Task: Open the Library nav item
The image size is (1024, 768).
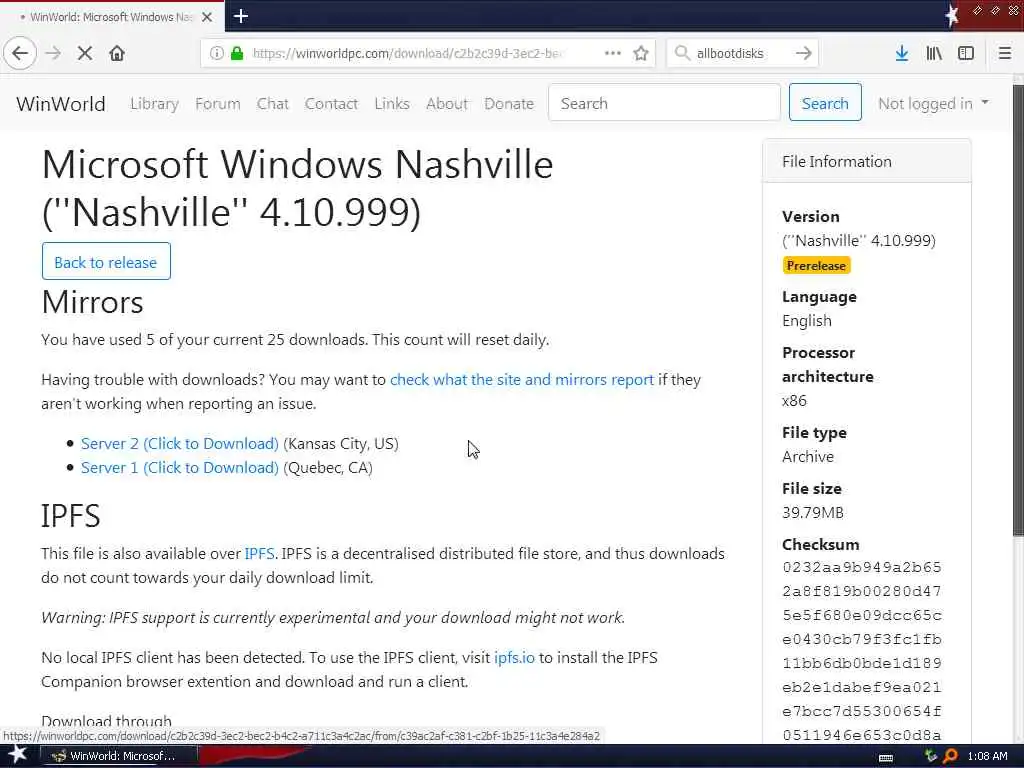Action: pyautogui.click(x=154, y=104)
